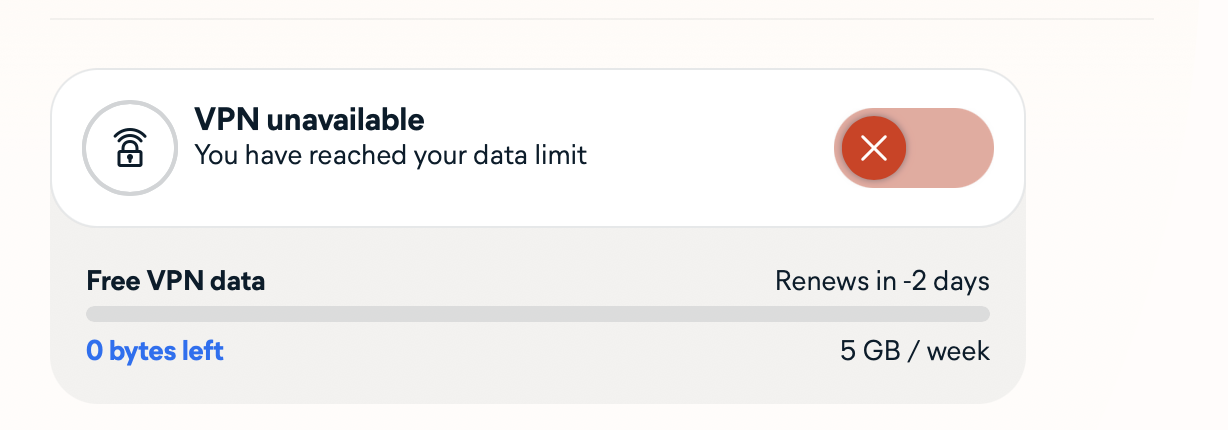Click the Free VPN data progress bar
Viewport: 1228px width, 430px height.
click(x=538, y=314)
